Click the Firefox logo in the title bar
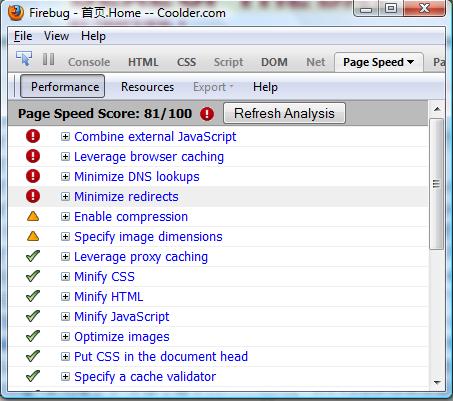Viewport: 453px width, 401px height. [x=16, y=13]
